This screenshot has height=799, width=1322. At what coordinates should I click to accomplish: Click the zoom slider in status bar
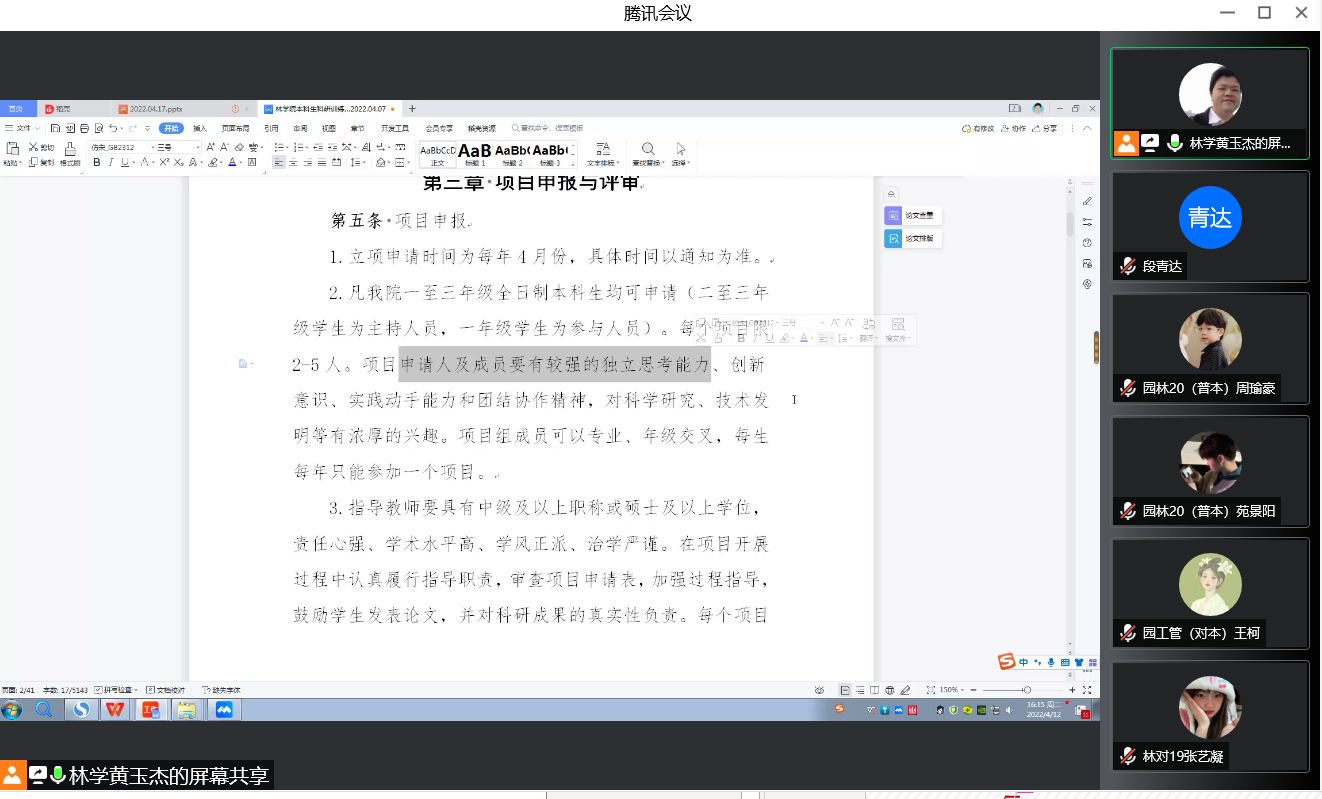point(1025,690)
